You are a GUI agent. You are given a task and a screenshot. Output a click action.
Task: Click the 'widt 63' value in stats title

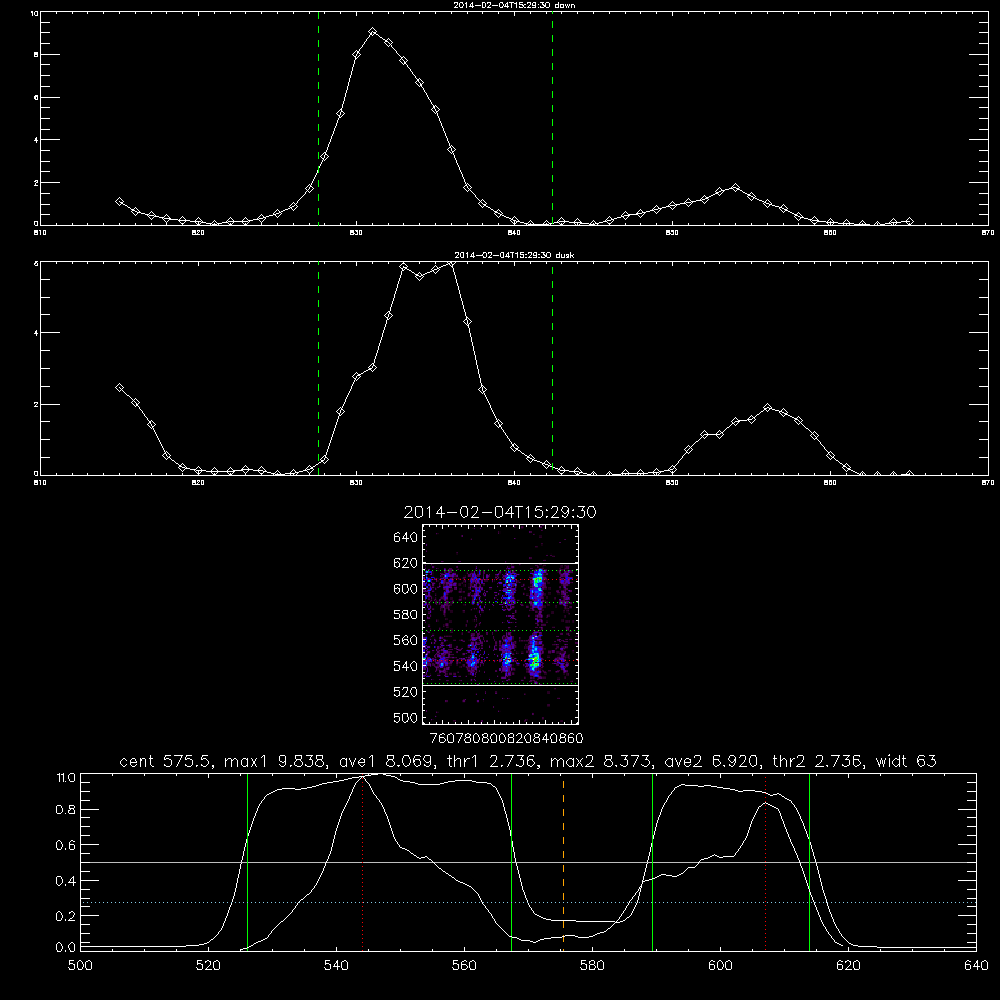906,761
